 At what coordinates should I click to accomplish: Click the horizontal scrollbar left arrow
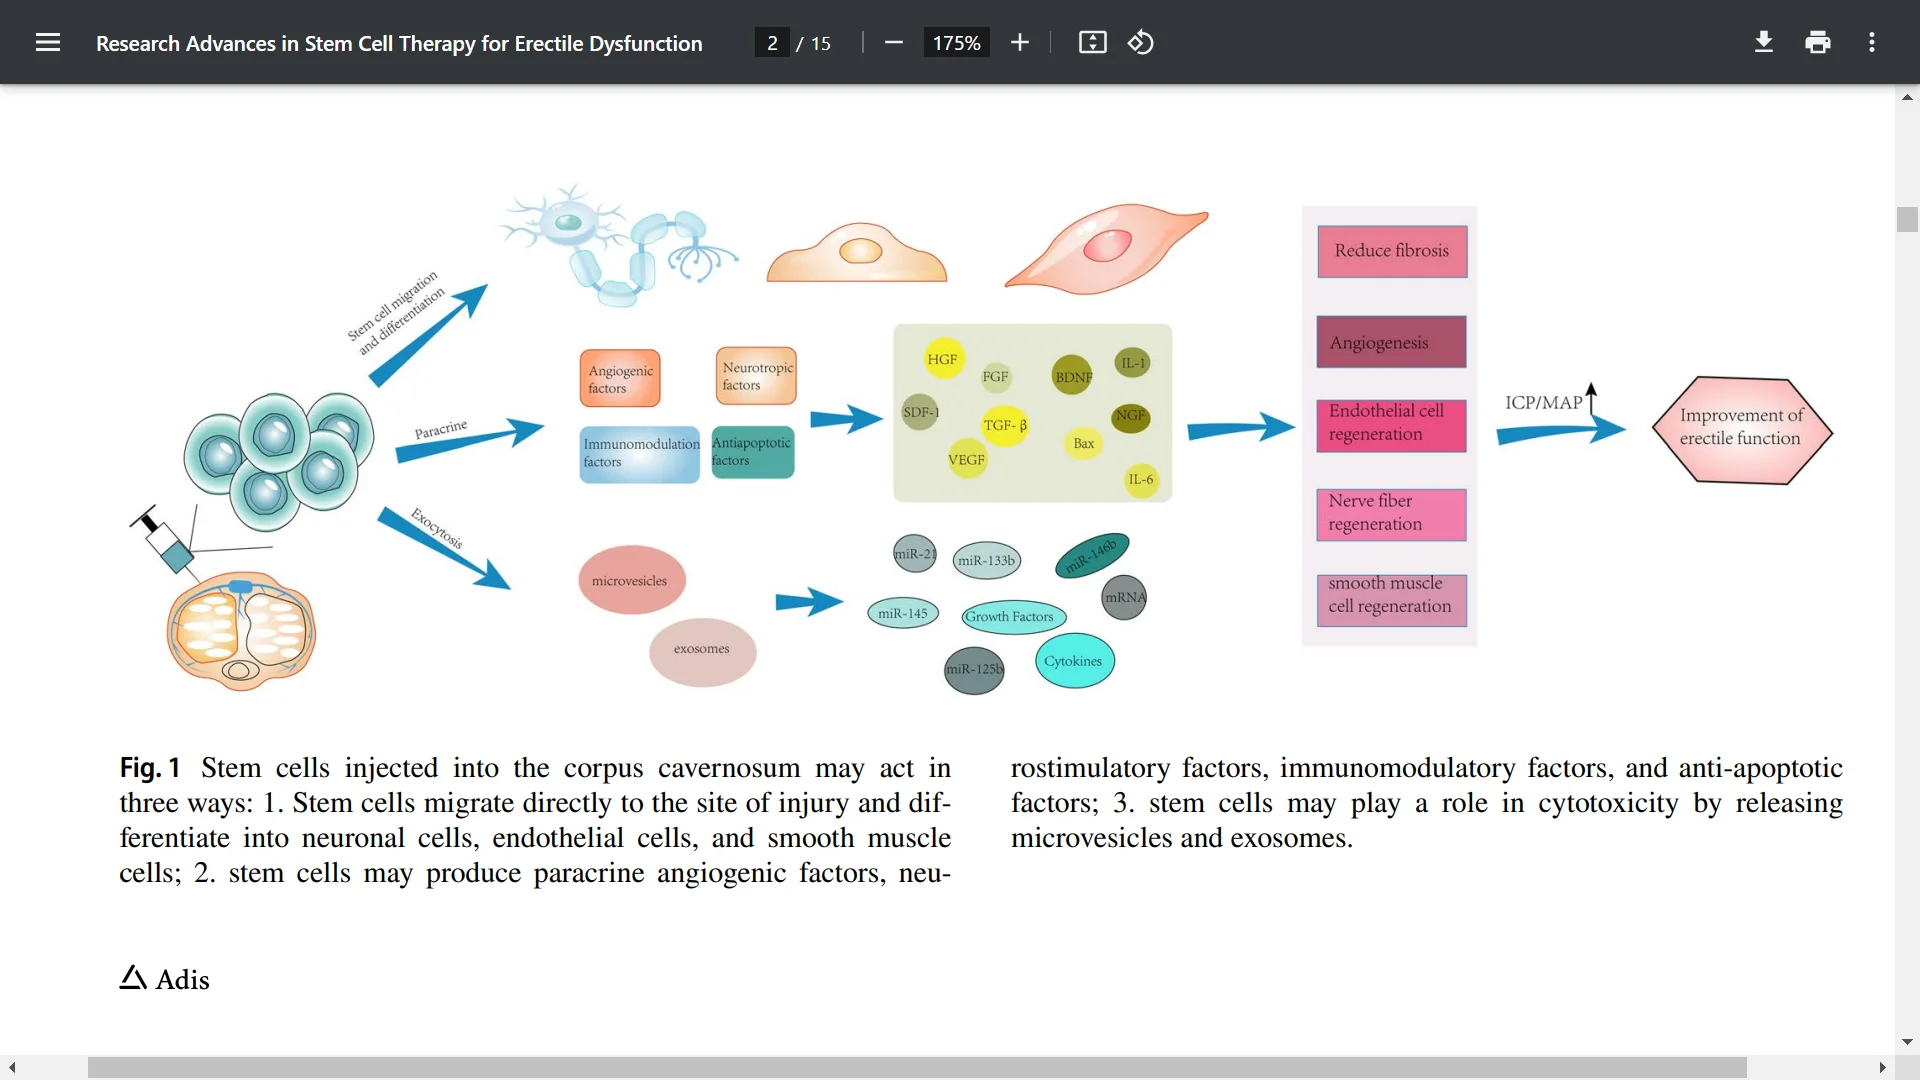pos(12,1068)
